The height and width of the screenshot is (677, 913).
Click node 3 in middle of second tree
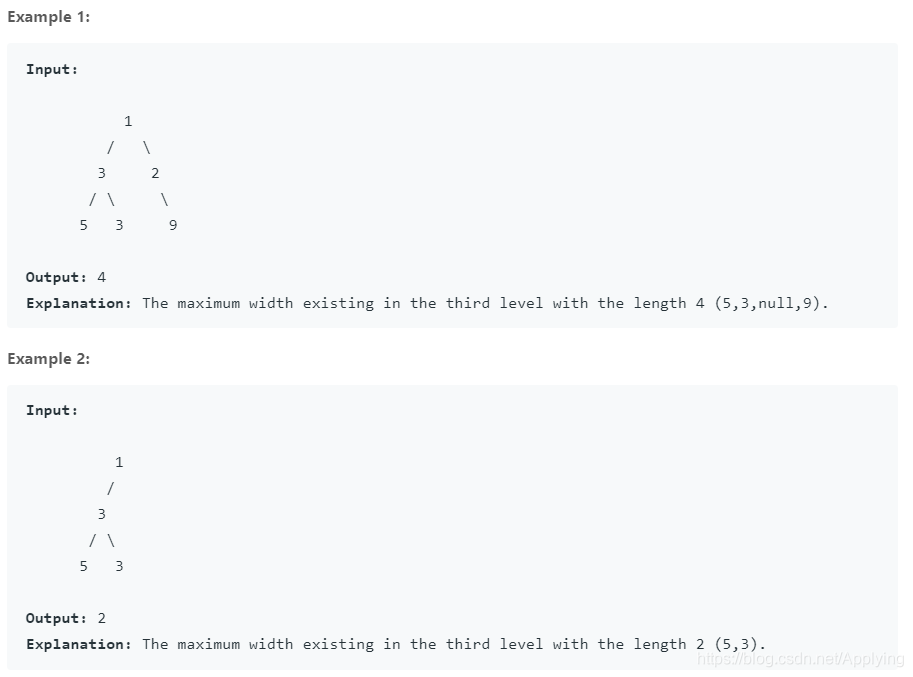(101, 514)
